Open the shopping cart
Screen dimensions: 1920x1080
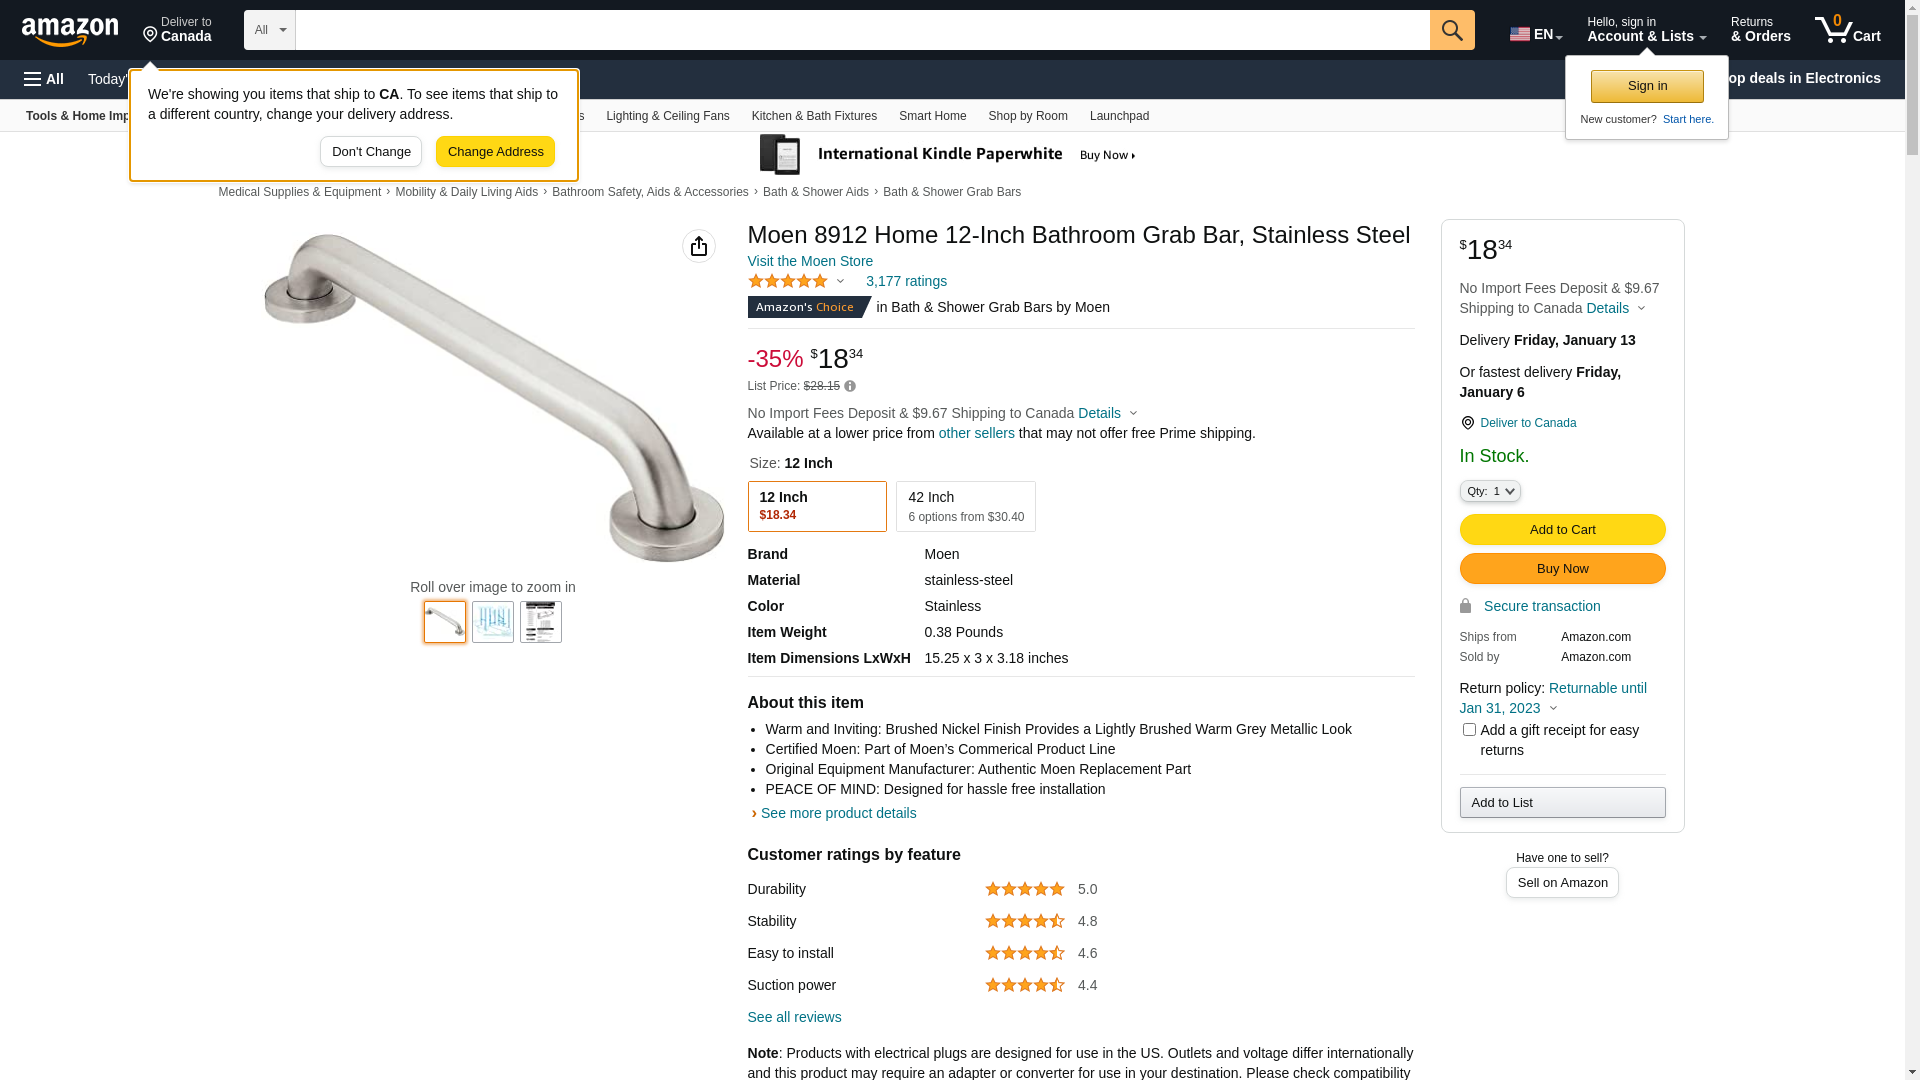[1847, 30]
